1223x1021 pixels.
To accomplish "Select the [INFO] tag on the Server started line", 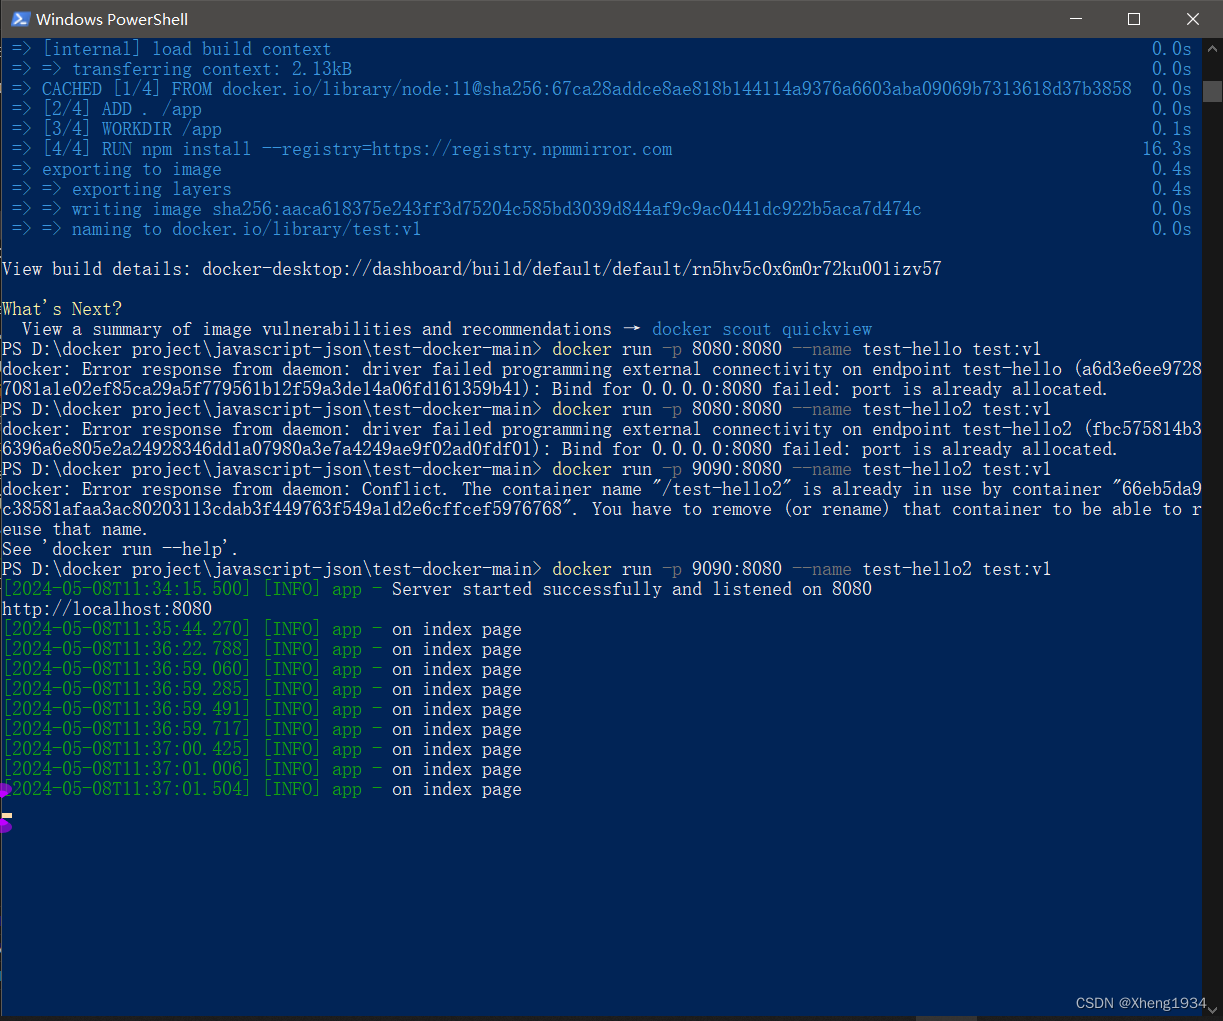I will pos(291,588).
